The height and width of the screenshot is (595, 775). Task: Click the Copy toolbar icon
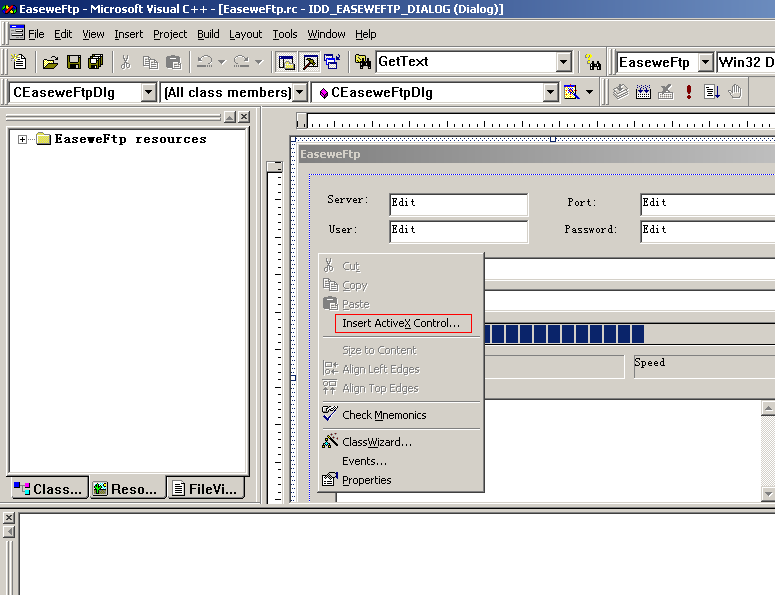point(150,62)
